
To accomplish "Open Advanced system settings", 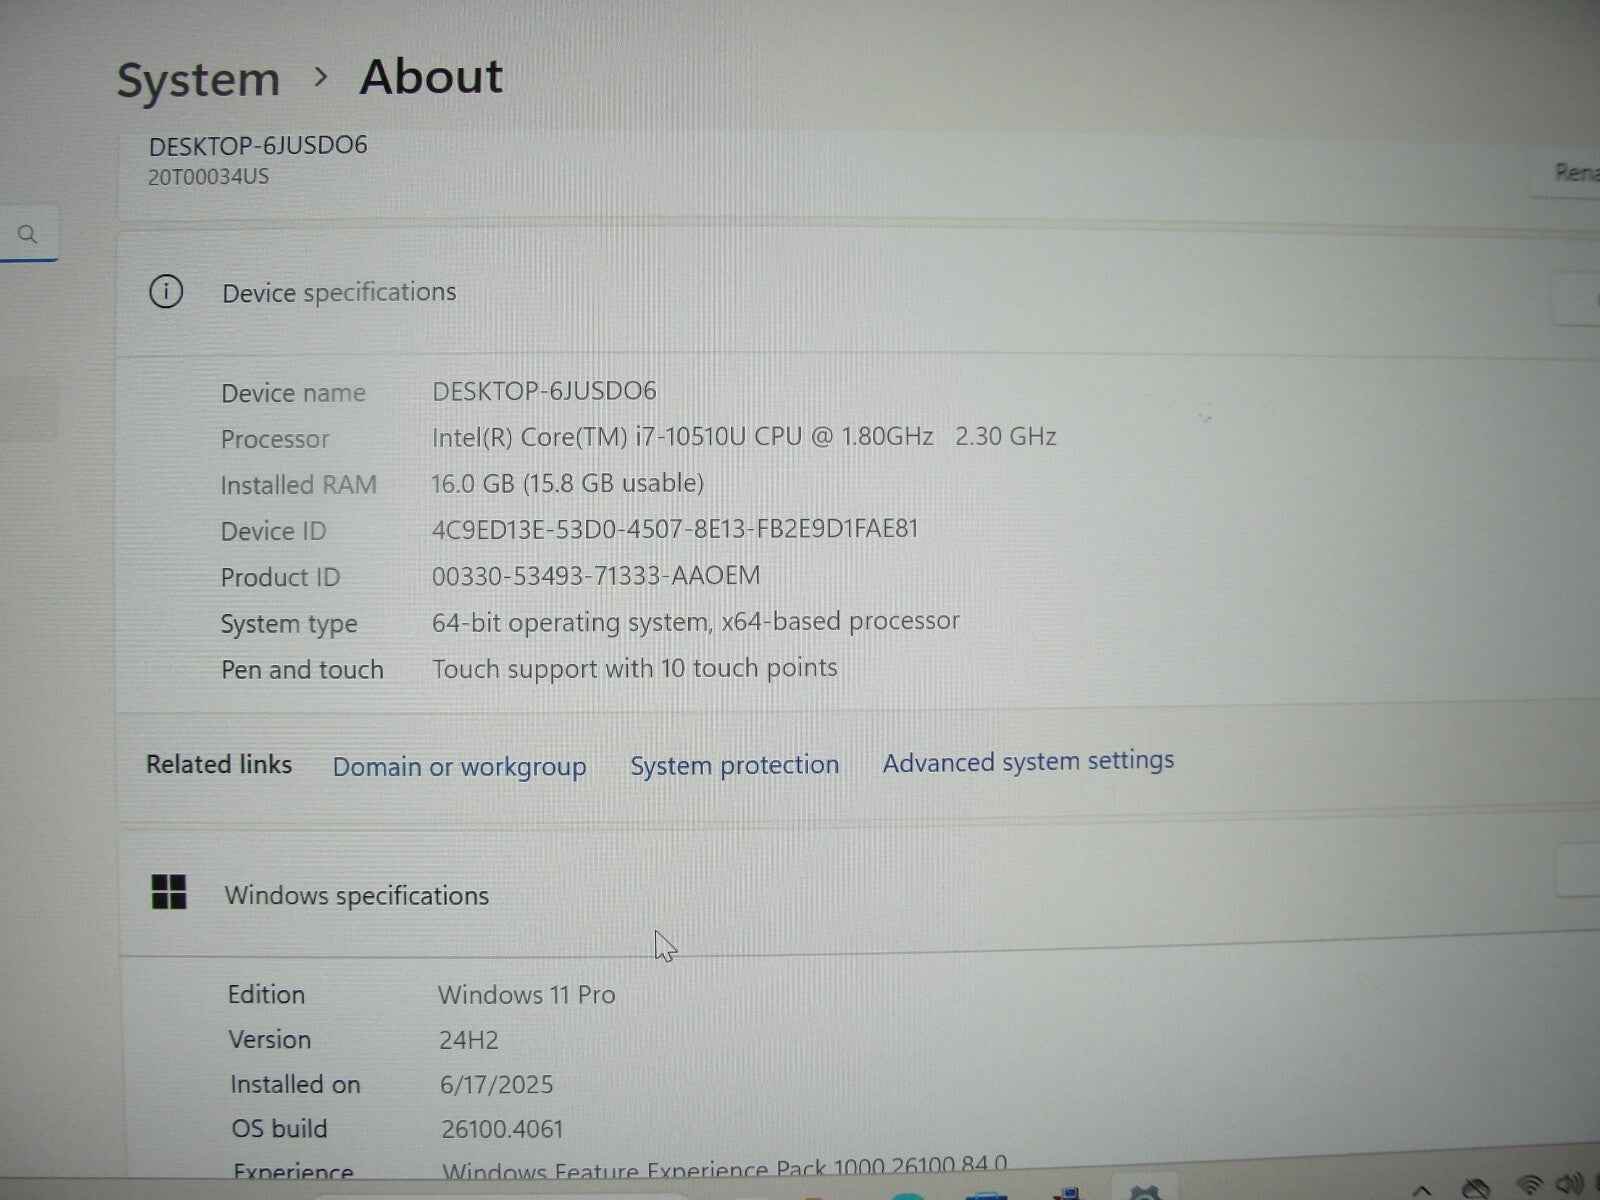I will pyautogui.click(x=1028, y=761).
